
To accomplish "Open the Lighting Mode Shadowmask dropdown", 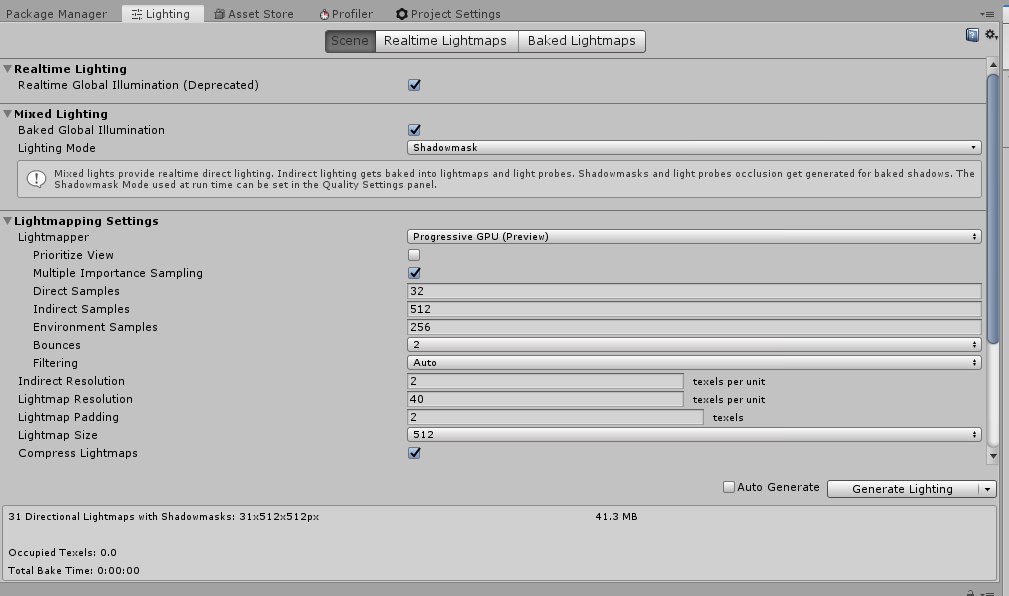I will [x=694, y=147].
